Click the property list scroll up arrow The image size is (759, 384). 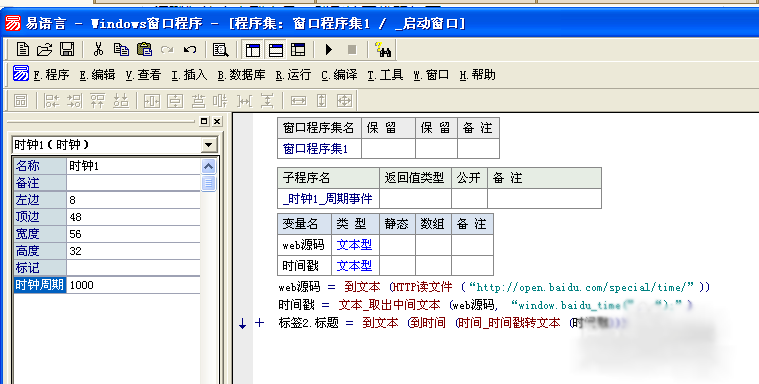208,167
